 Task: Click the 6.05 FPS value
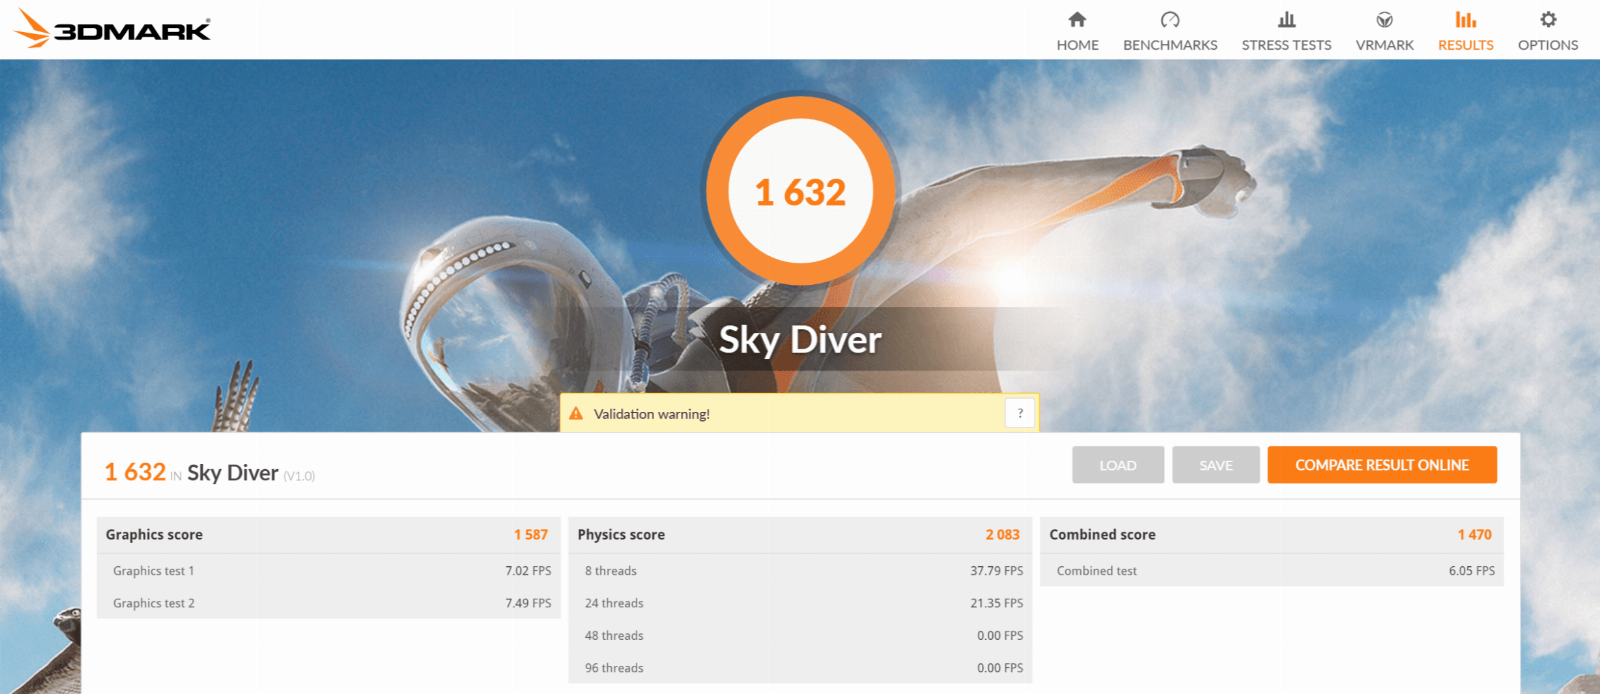tap(1472, 571)
